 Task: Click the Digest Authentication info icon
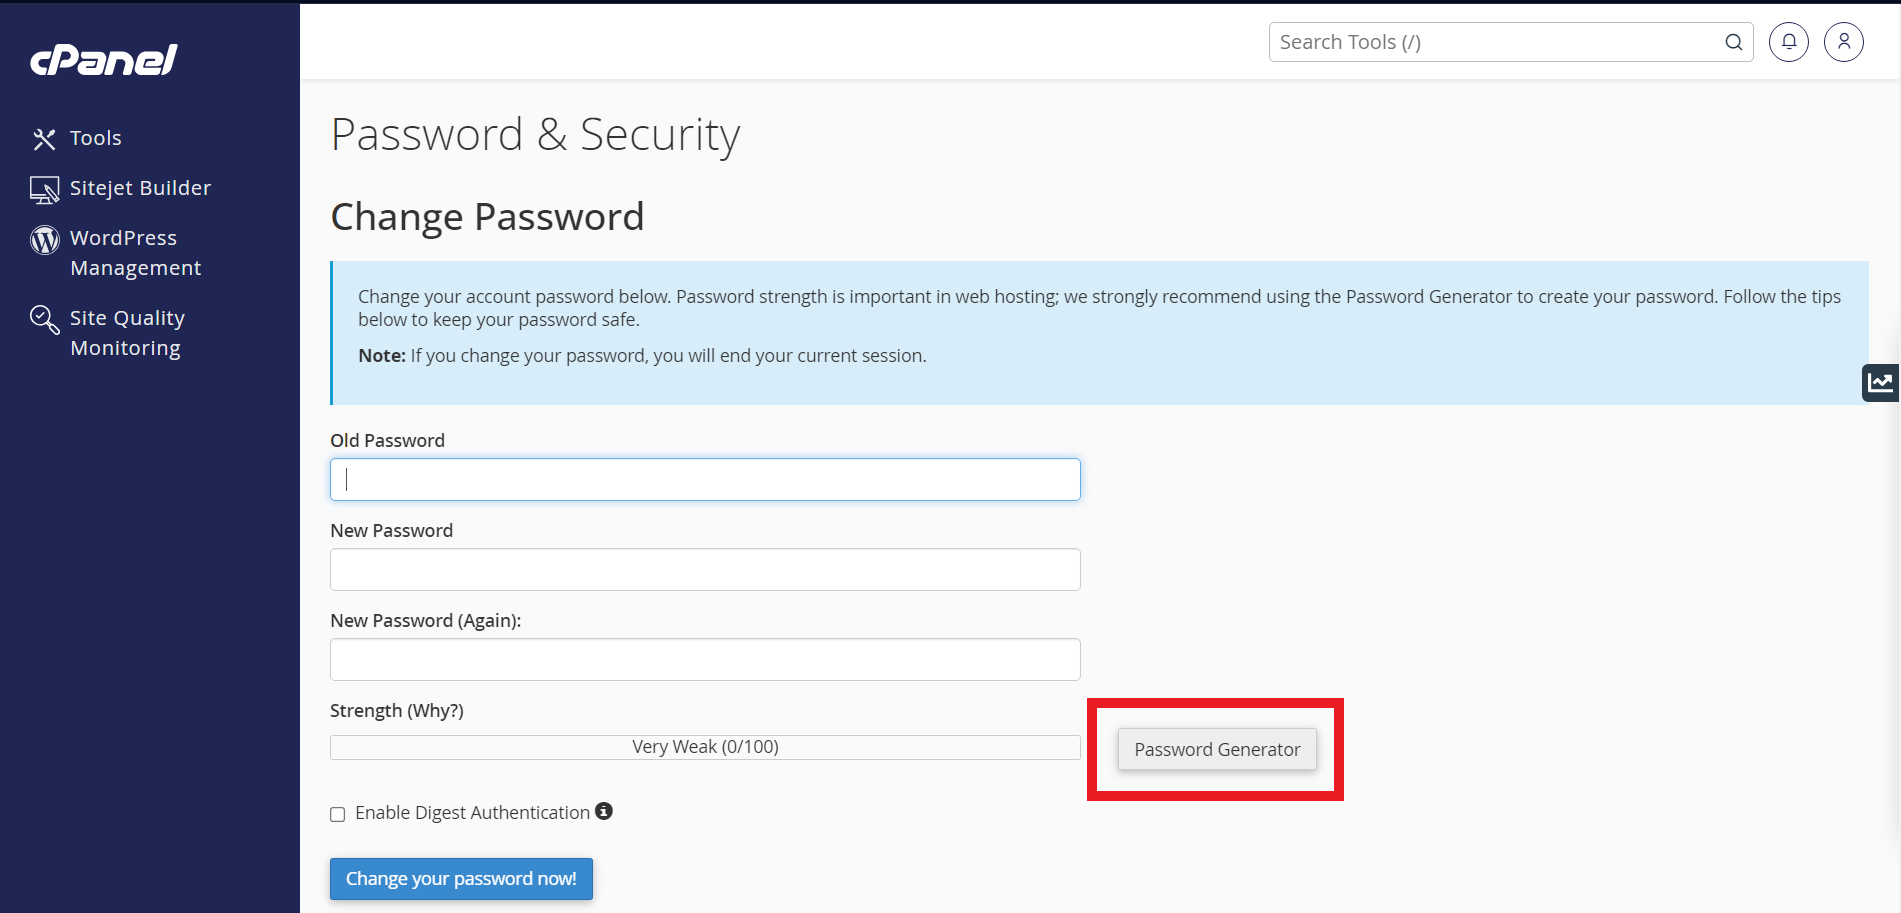tap(604, 811)
